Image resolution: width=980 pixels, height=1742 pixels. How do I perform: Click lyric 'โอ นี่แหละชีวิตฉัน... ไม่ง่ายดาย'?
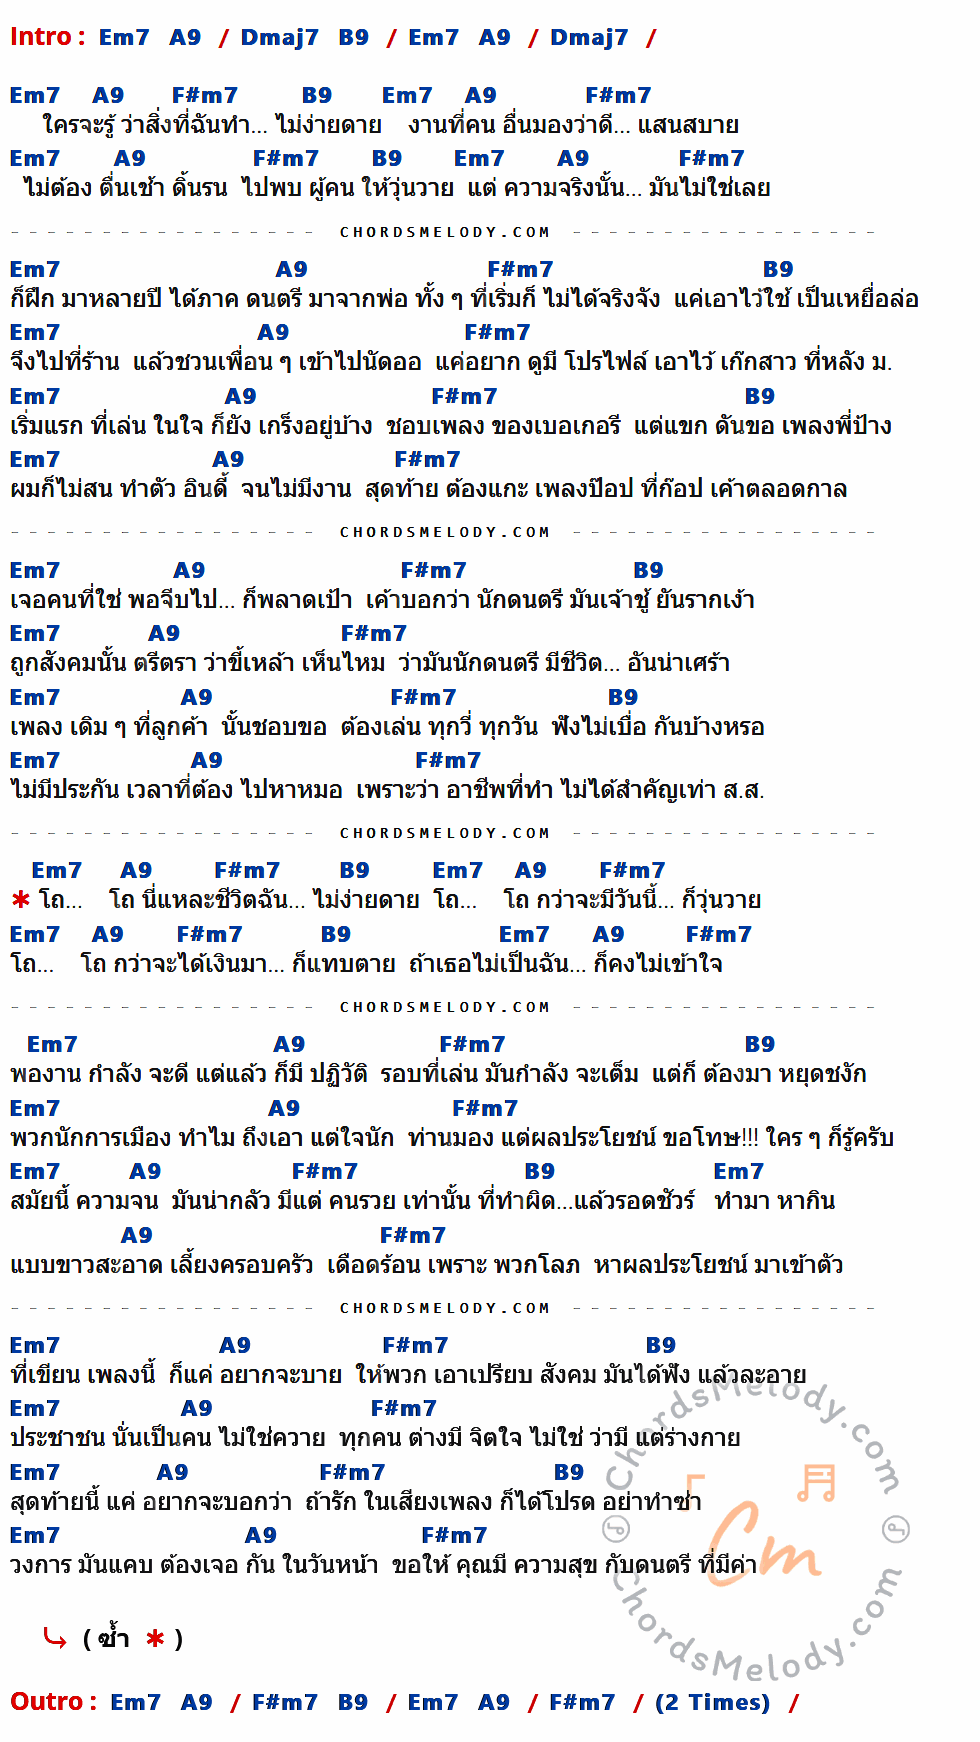pos(264,901)
